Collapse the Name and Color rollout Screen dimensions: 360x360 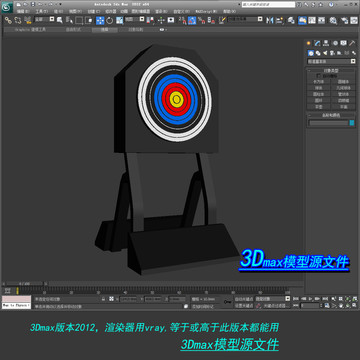[x=331, y=115]
